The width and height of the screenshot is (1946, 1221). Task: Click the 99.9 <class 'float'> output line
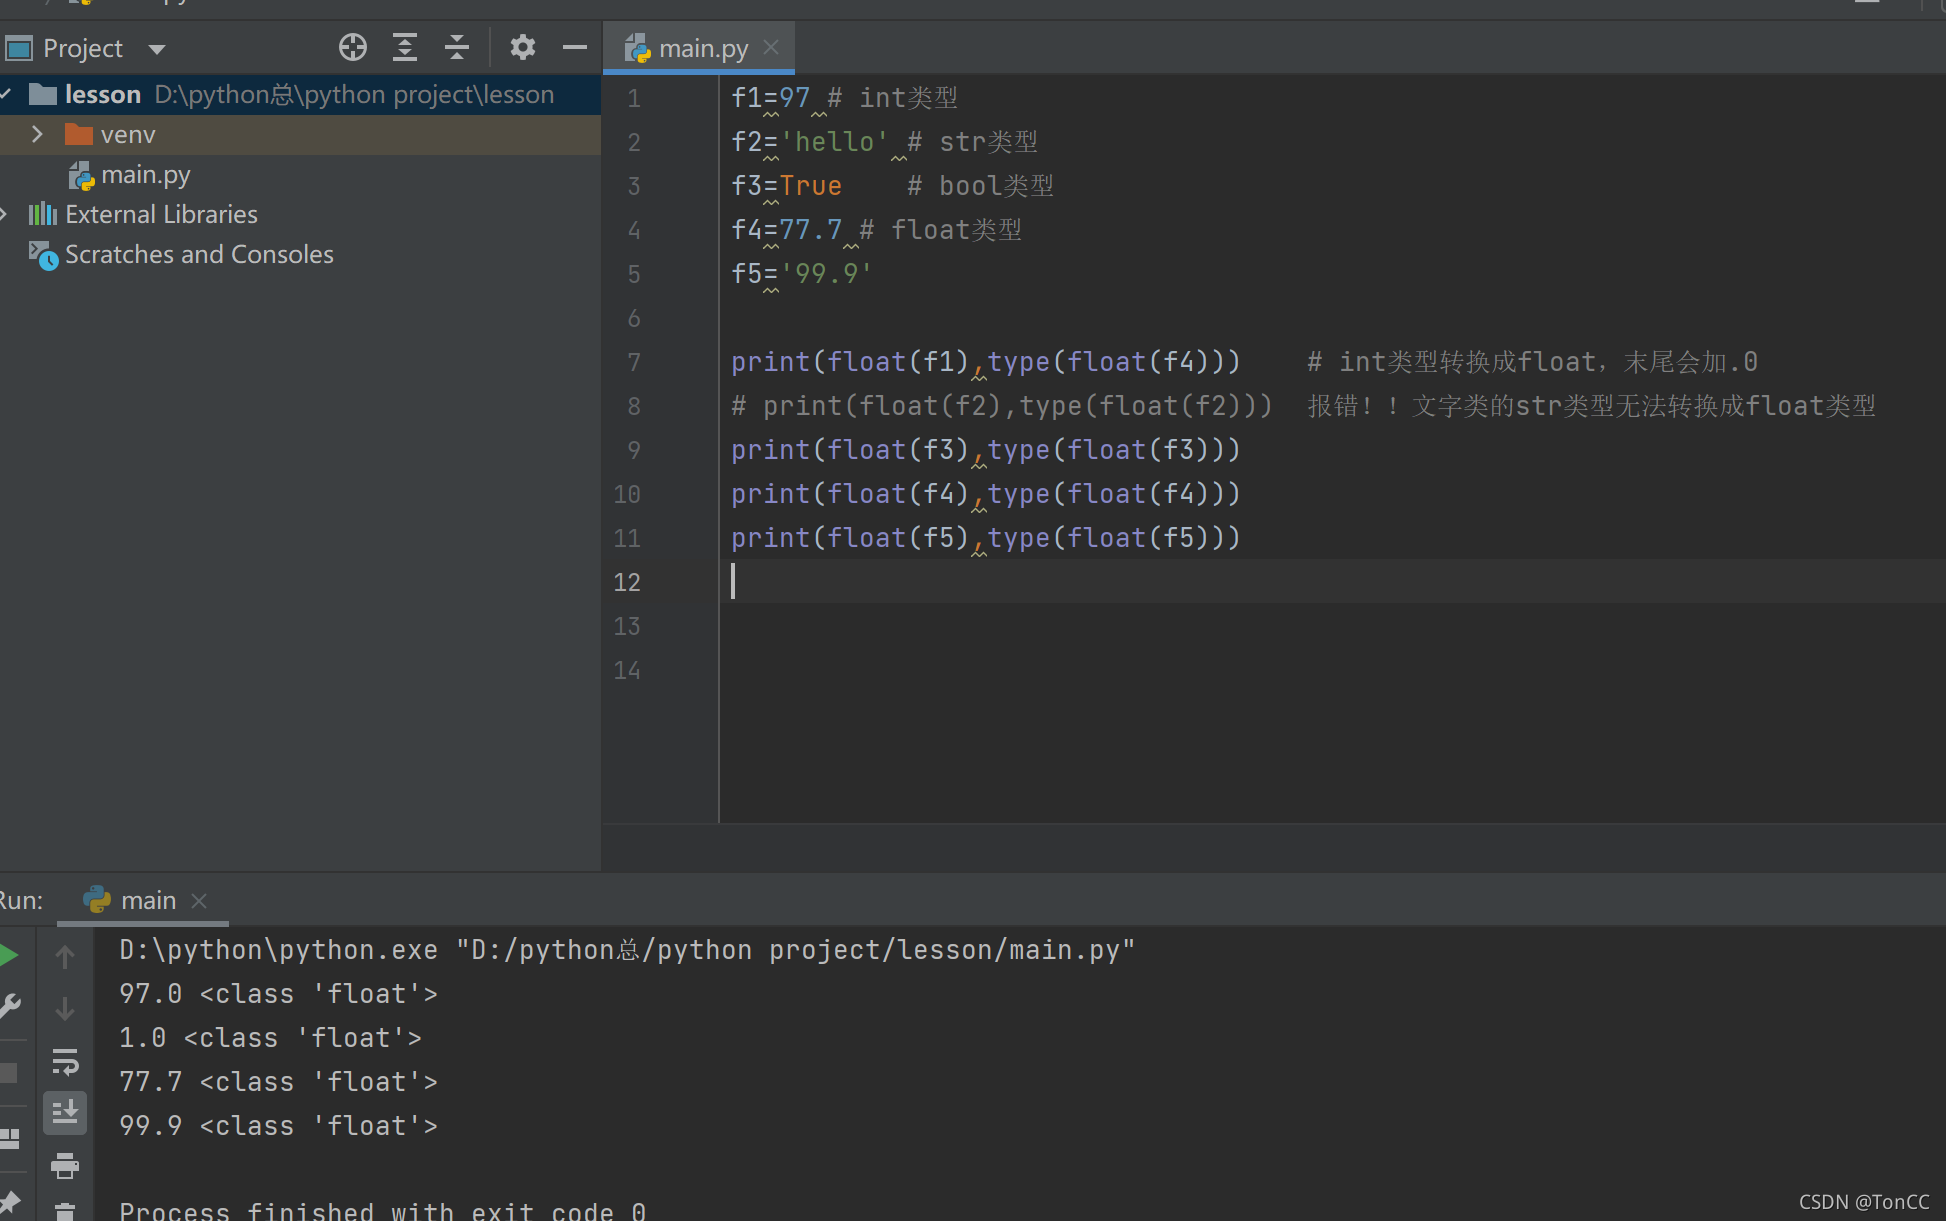tap(278, 1126)
